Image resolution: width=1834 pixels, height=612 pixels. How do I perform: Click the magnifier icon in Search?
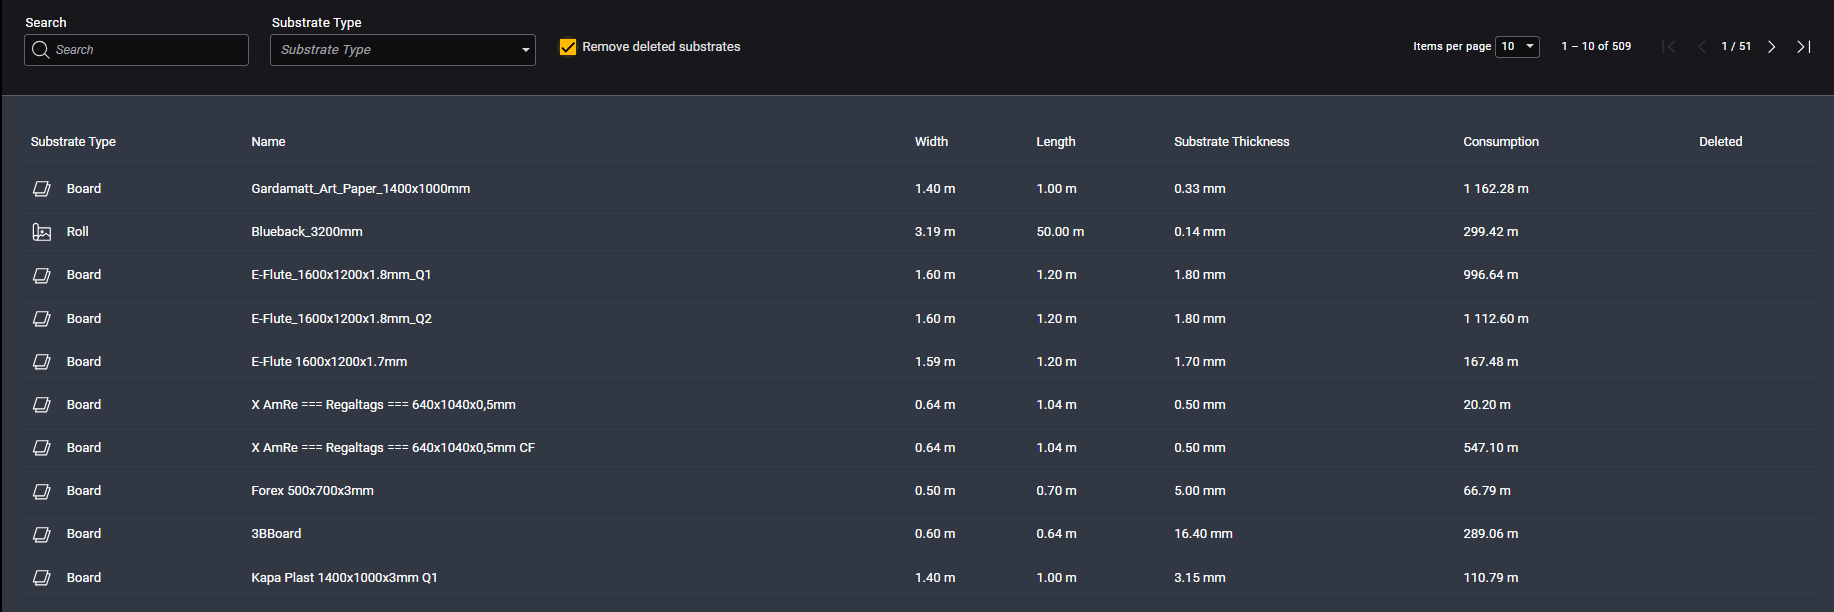click(40, 50)
